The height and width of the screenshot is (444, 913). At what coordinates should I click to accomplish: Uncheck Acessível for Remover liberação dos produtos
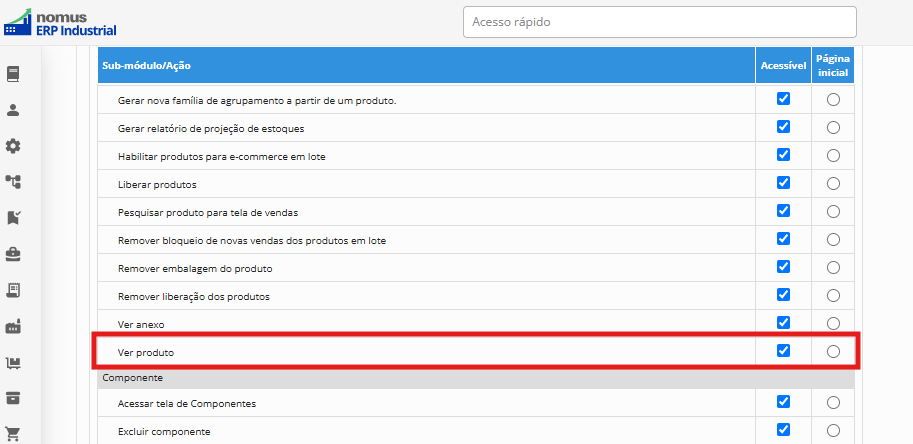(x=783, y=294)
